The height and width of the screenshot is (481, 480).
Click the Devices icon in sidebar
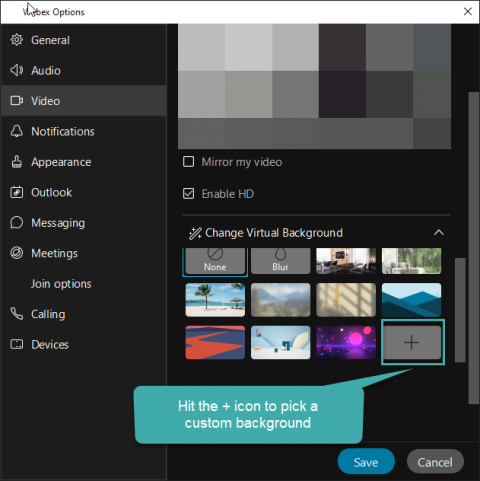[x=16, y=344]
